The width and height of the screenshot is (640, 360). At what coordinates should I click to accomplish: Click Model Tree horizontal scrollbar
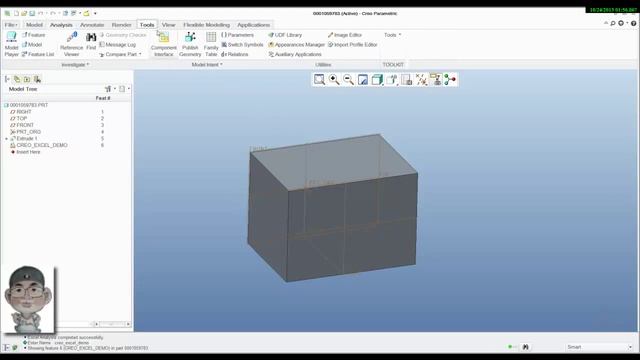click(x=112, y=324)
